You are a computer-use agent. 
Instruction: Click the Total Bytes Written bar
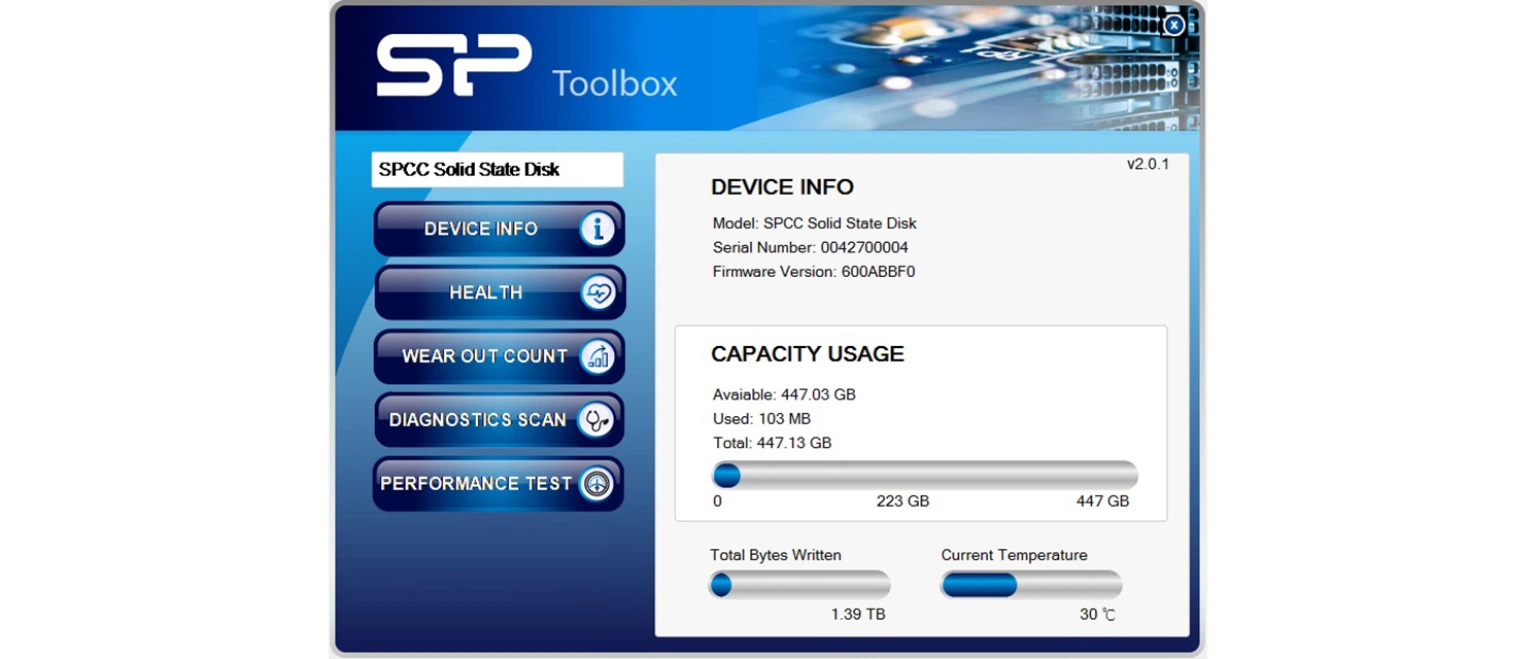tap(799, 584)
